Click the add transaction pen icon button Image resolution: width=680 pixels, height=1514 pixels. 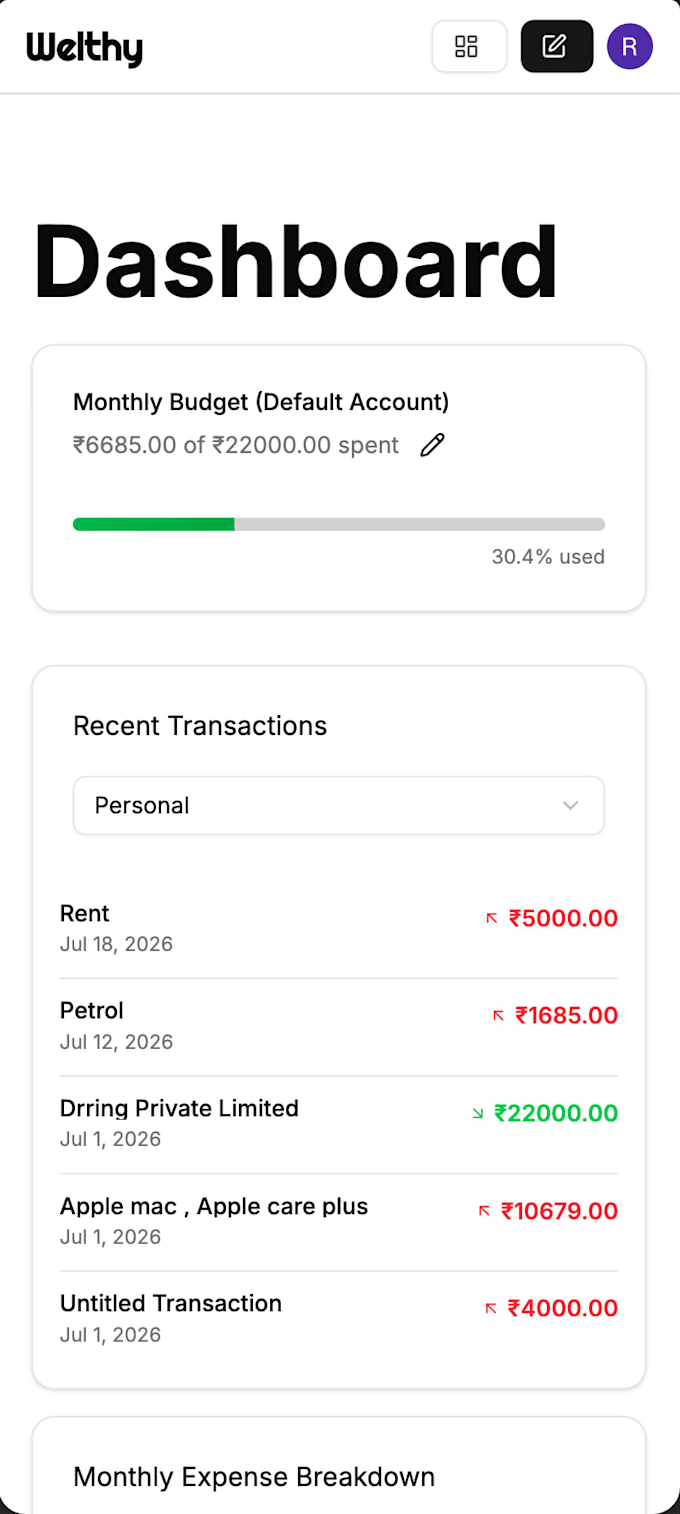pos(557,46)
